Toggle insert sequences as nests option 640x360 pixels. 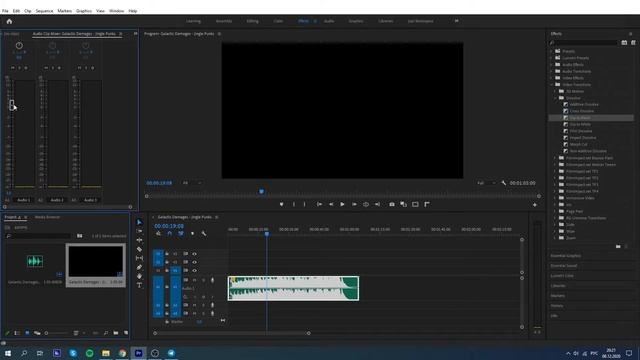(158, 233)
